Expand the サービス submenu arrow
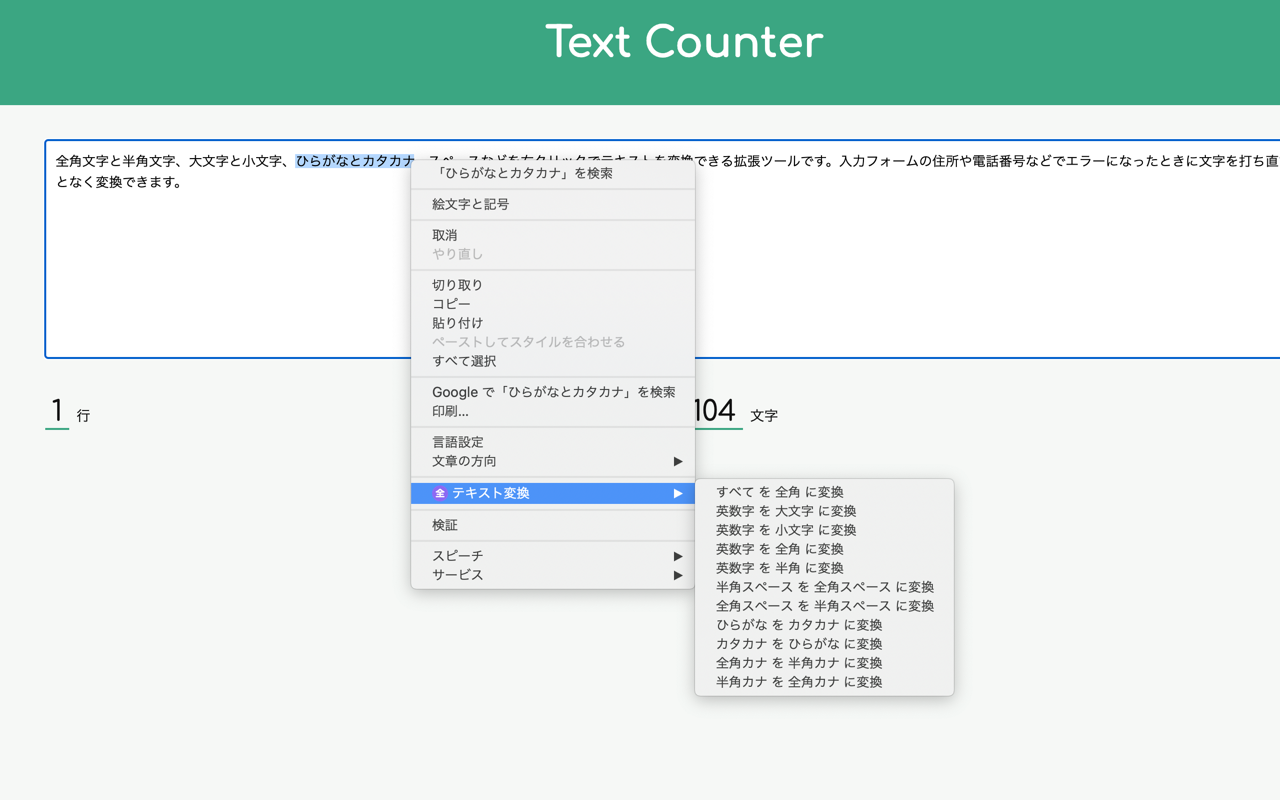 coord(678,575)
